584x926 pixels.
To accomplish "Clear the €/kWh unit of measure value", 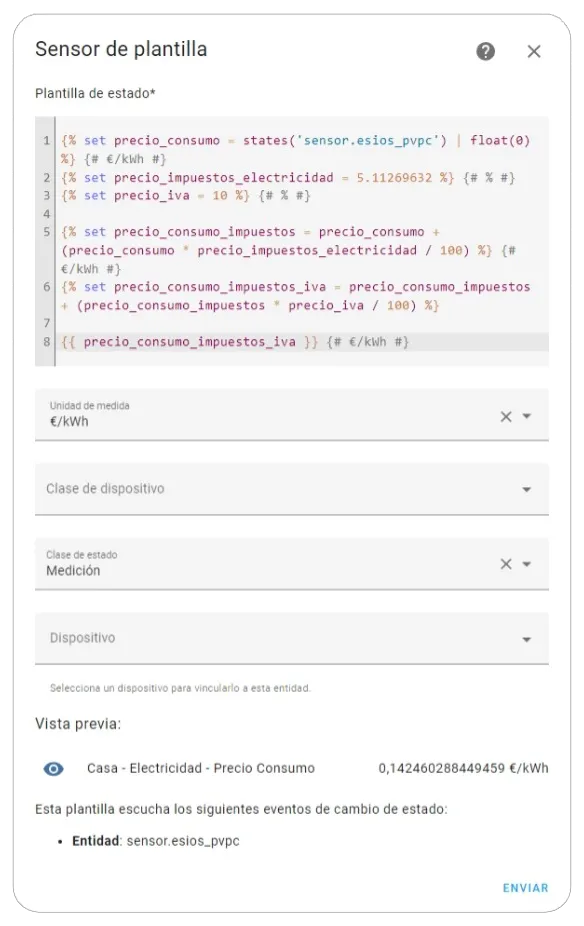I will (506, 416).
